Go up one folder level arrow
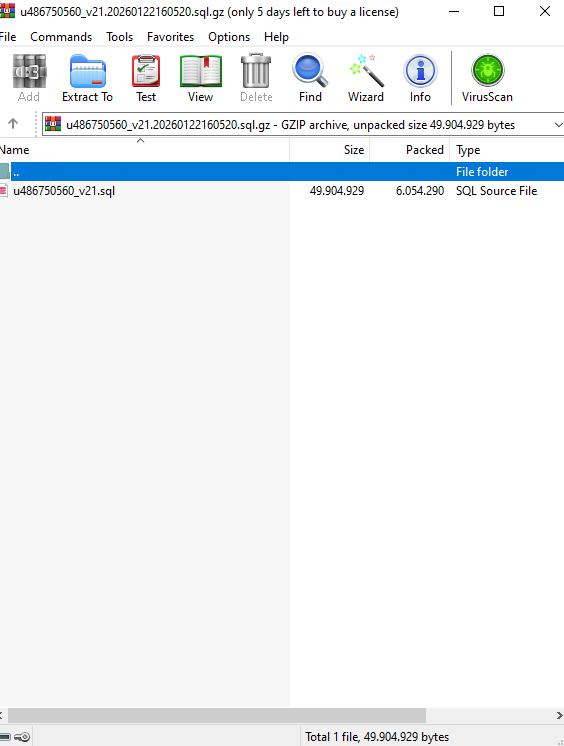Viewport: 564px width, 746px height. coord(13,124)
